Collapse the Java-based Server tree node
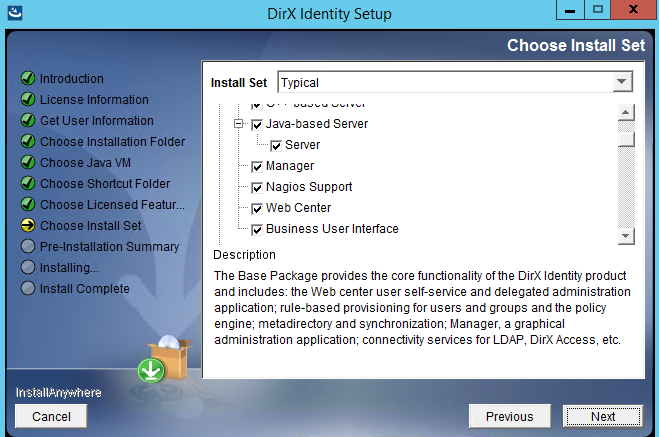 tap(239, 124)
